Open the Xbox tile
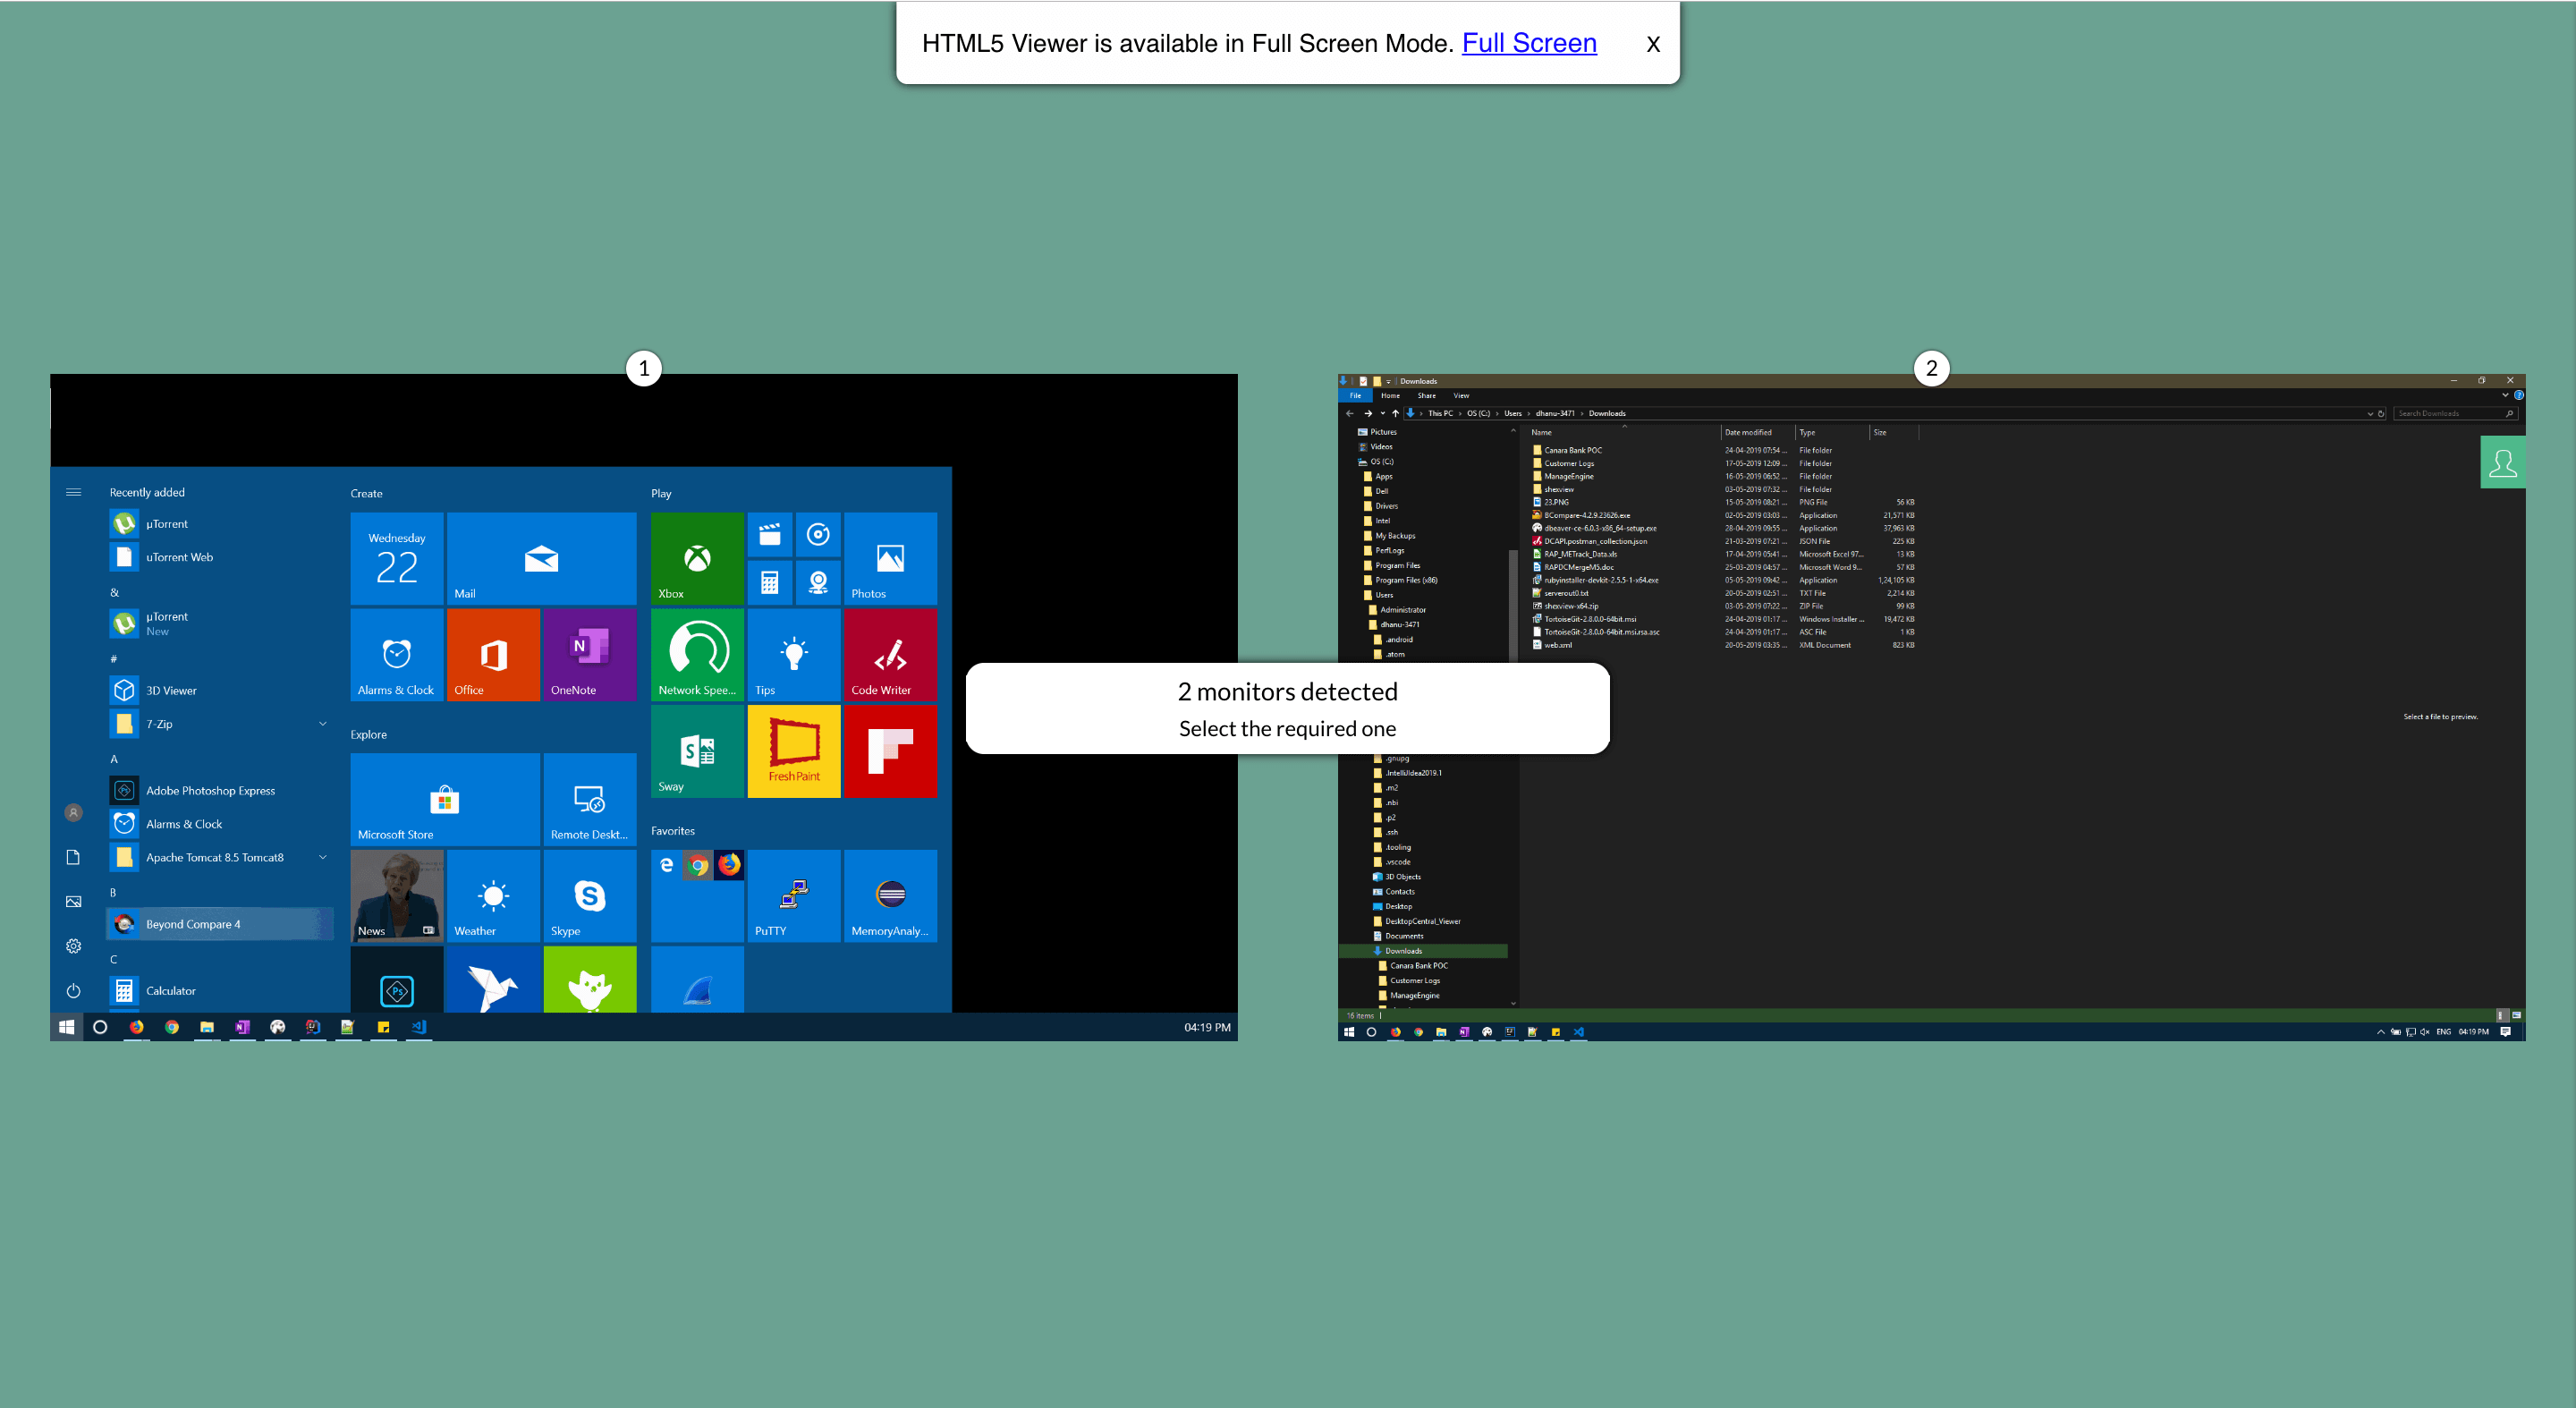The height and width of the screenshot is (1408, 2576). pyautogui.click(x=697, y=558)
